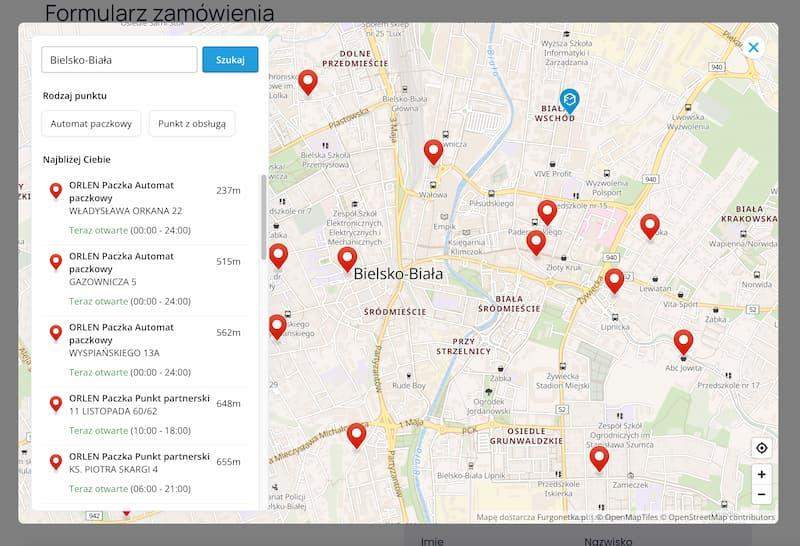Select partner point at 11 Listopada 60/62
The height and width of the screenshot is (546, 800).
pos(145,414)
